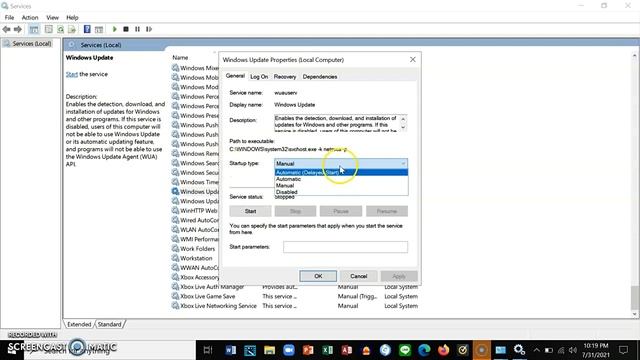Open File Explorer from the taskbar
This screenshot has width=640, height=360.
click(269, 350)
